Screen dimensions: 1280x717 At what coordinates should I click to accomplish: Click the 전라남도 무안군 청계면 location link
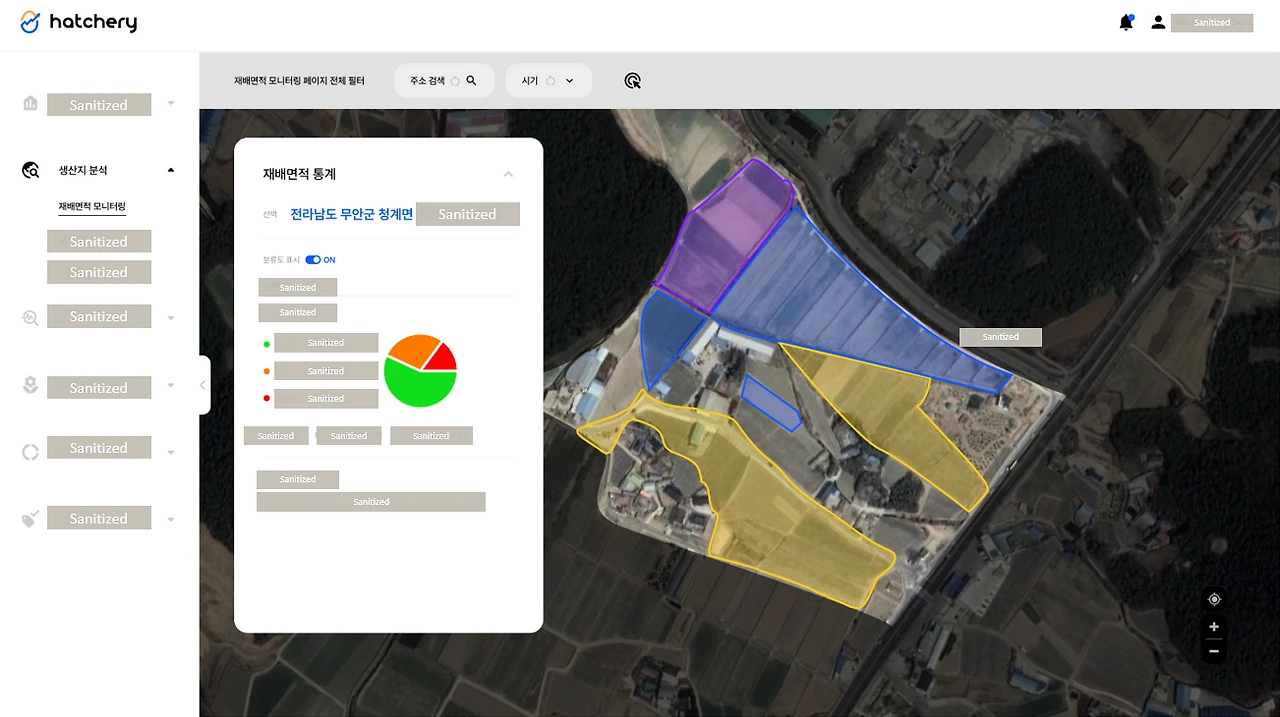pyautogui.click(x=351, y=215)
